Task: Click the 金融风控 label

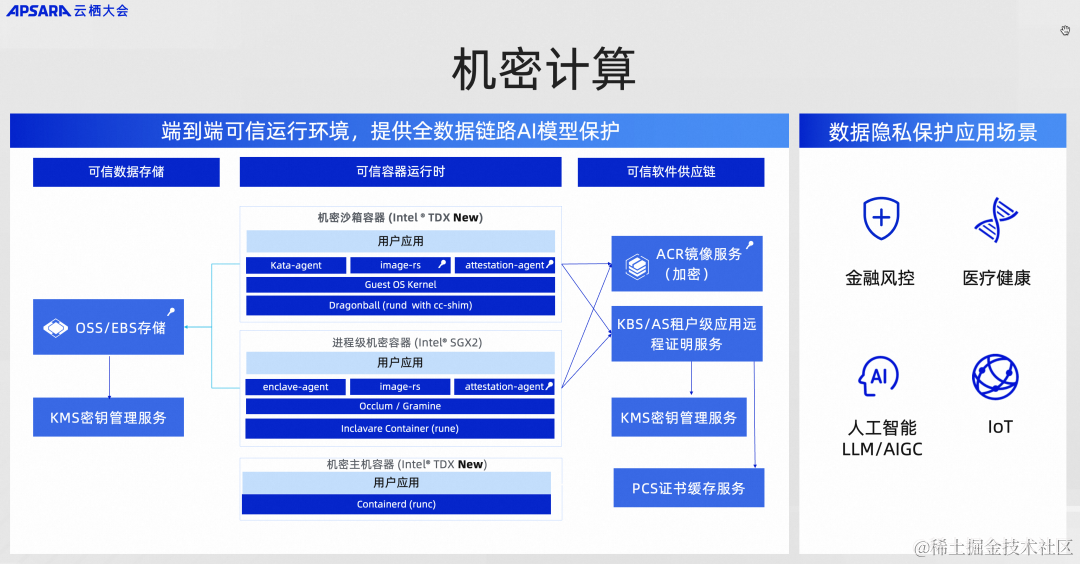Action: (x=880, y=278)
